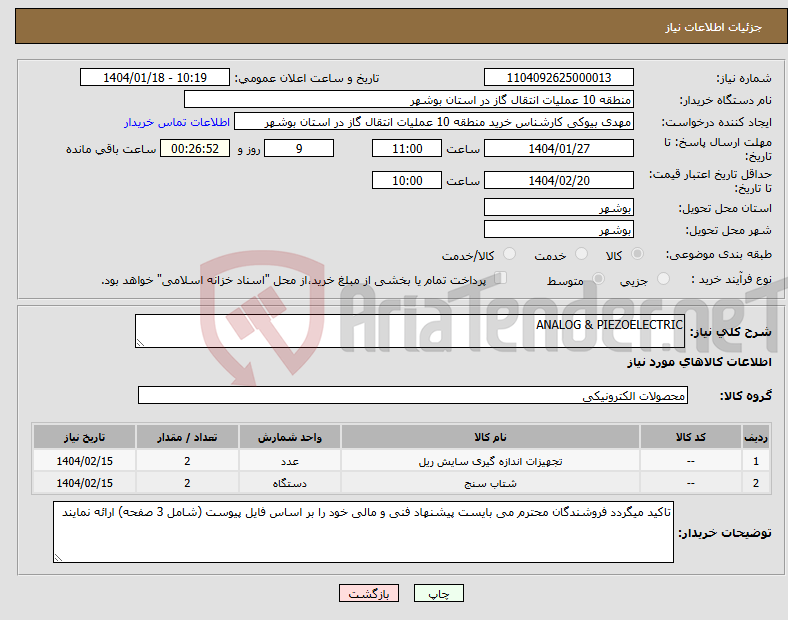This screenshot has height=620, width=788.
Task: Click the price validity date 1404/02/20
Action: click(558, 180)
